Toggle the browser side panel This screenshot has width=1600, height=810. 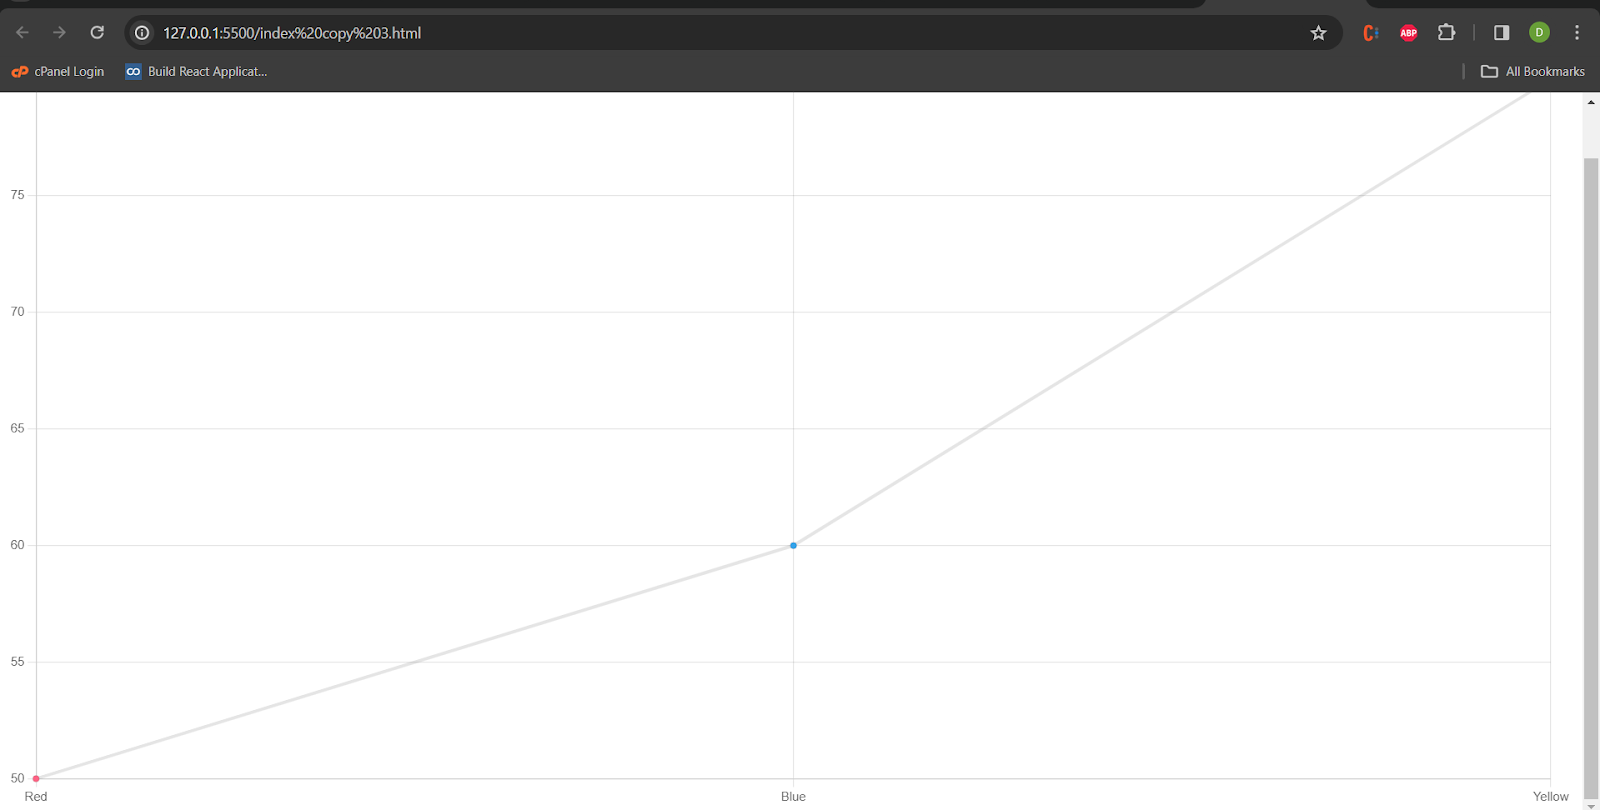pyautogui.click(x=1501, y=33)
